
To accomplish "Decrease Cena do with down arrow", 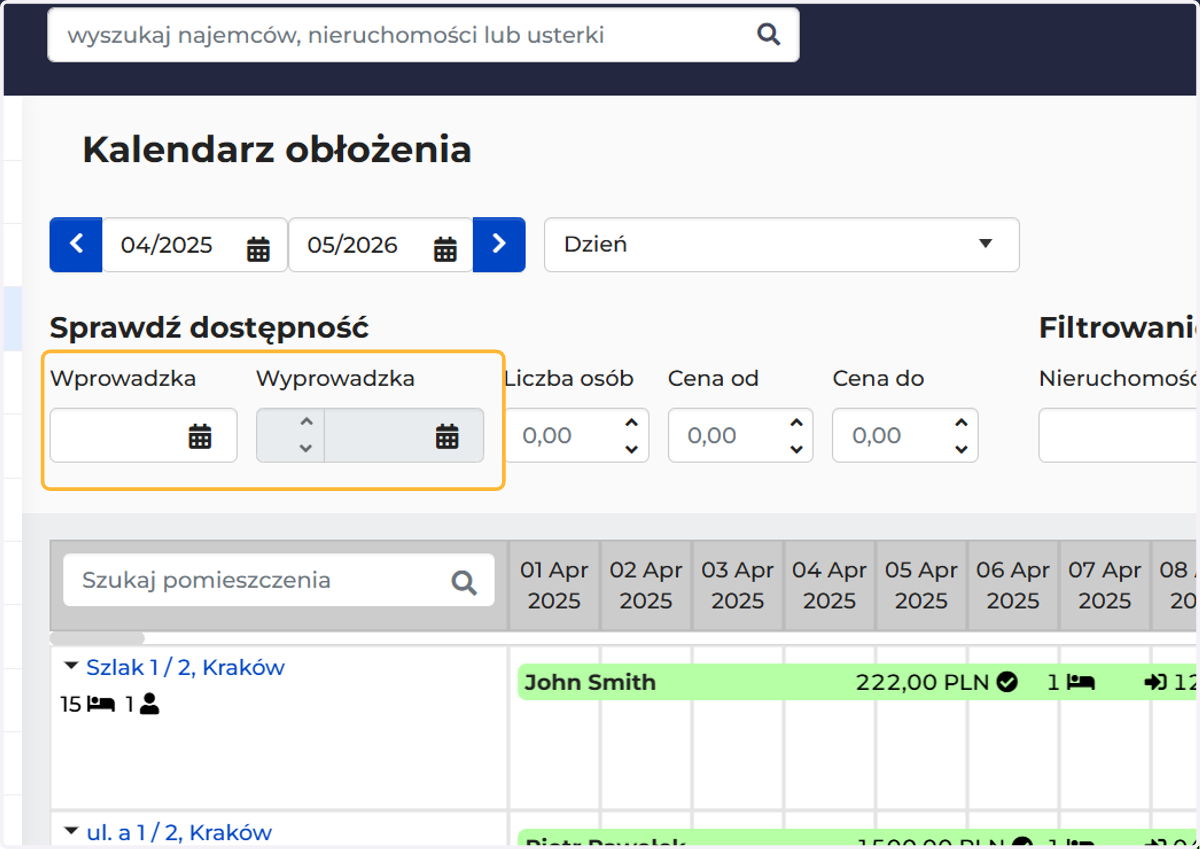I will click(961, 449).
